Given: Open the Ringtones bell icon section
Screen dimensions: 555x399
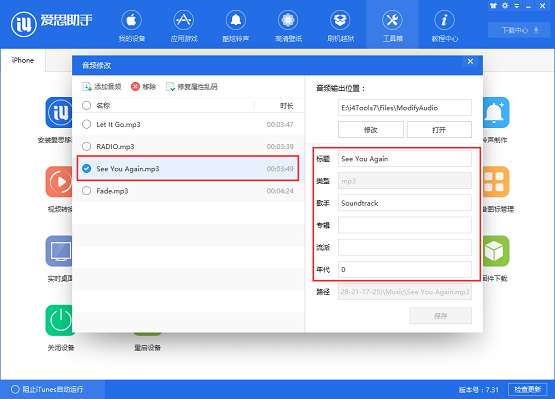Looking at the screenshot, I should pos(236,21).
